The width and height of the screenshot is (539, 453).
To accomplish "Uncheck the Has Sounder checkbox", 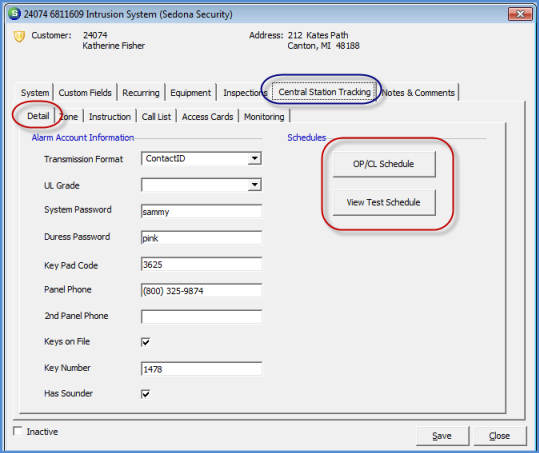I will coord(146,394).
